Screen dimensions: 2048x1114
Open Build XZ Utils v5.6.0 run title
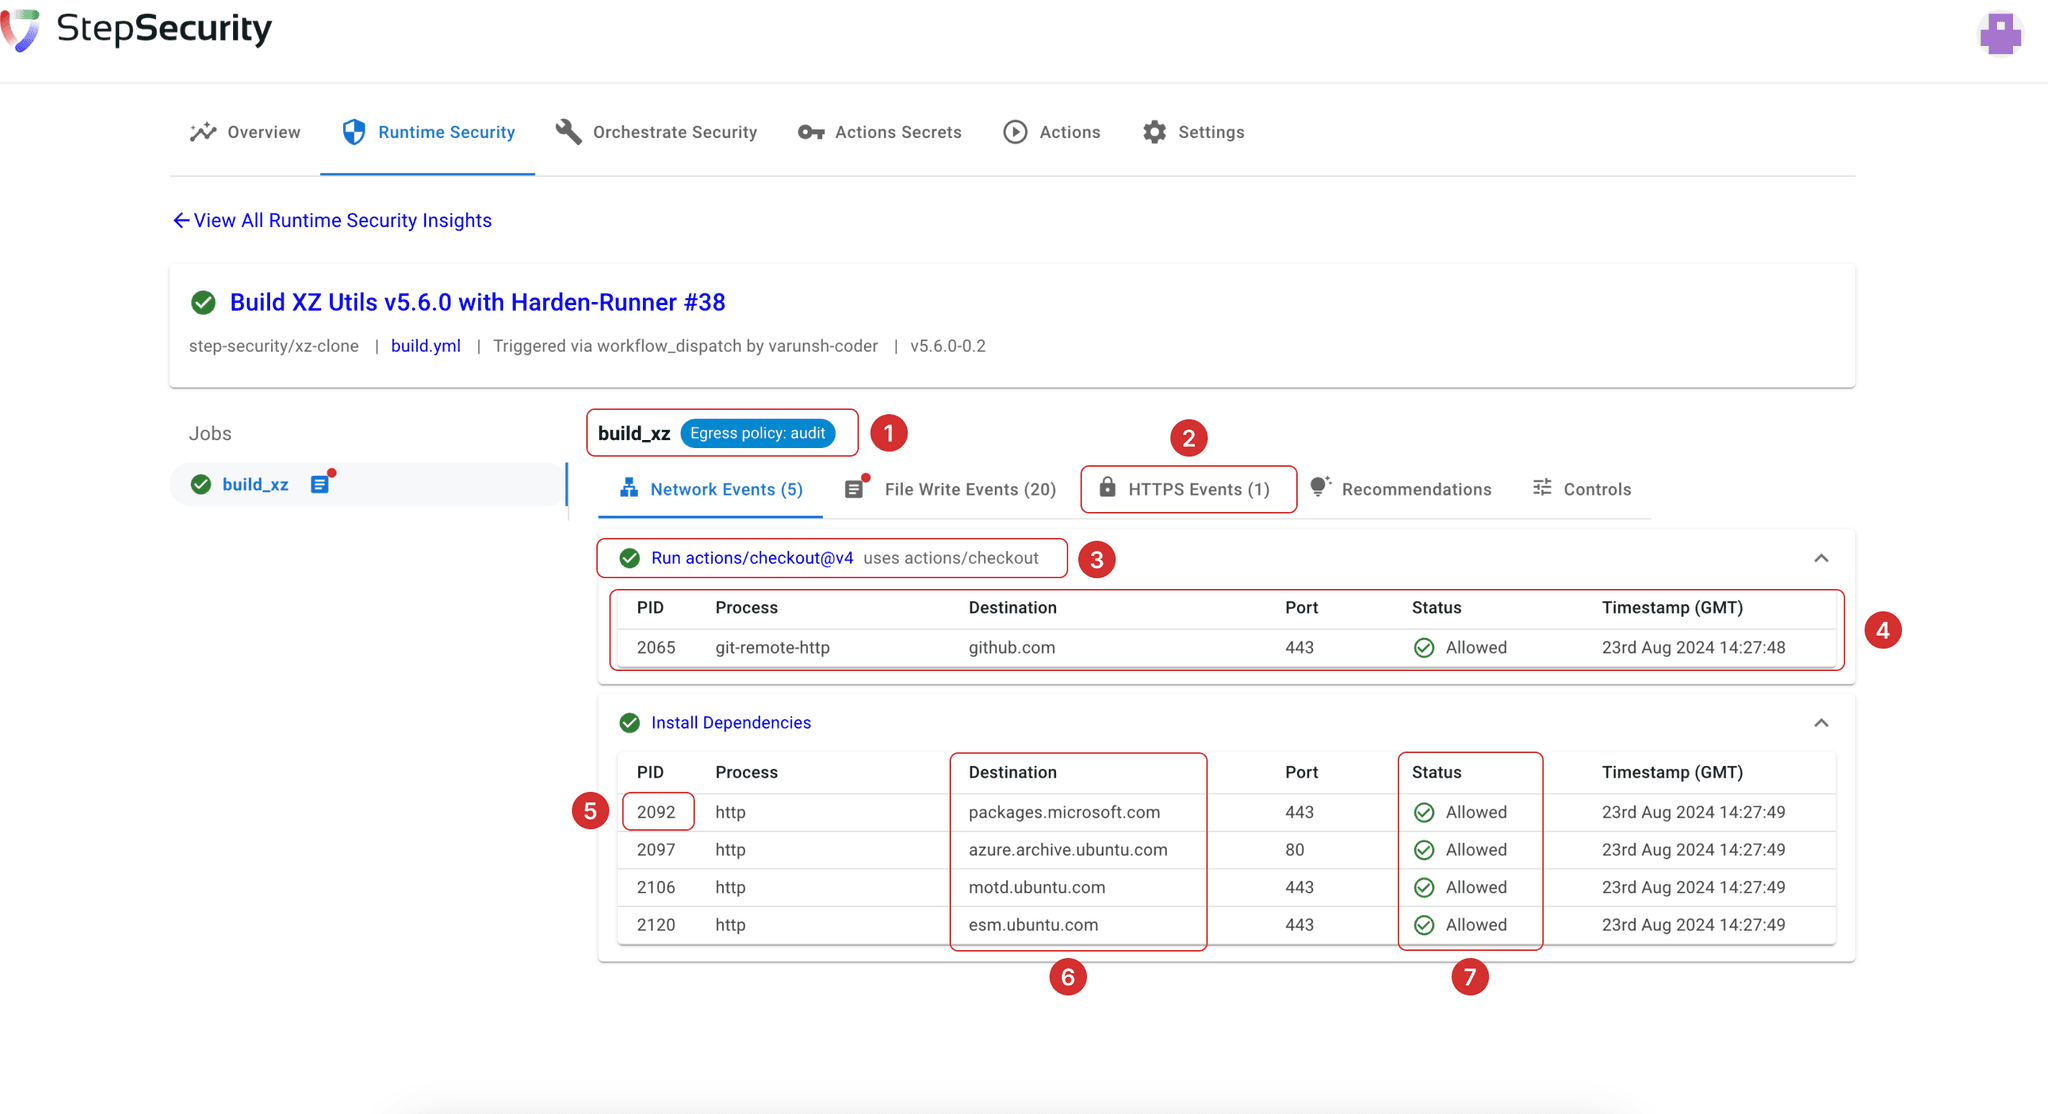477,302
